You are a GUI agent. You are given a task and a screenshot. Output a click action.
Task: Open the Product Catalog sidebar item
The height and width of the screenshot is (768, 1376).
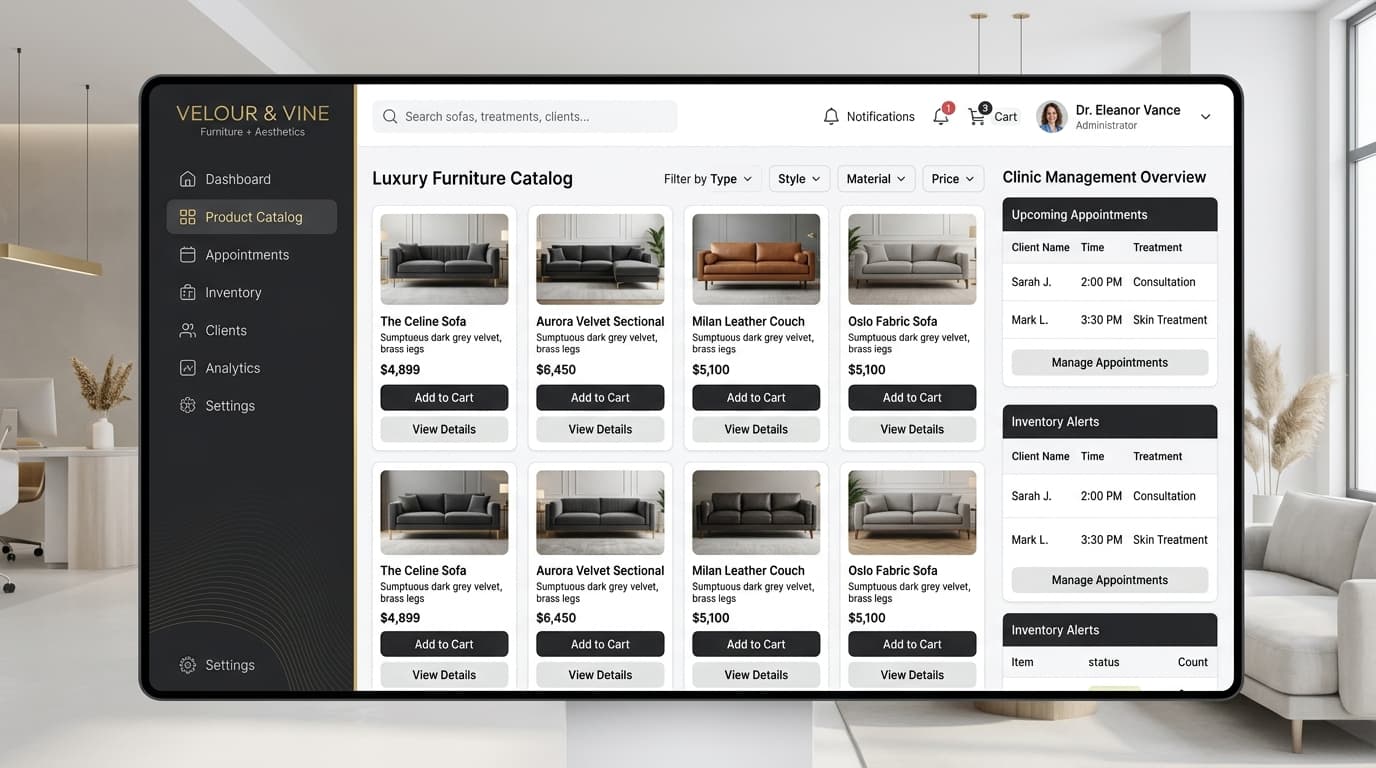[x=252, y=217]
